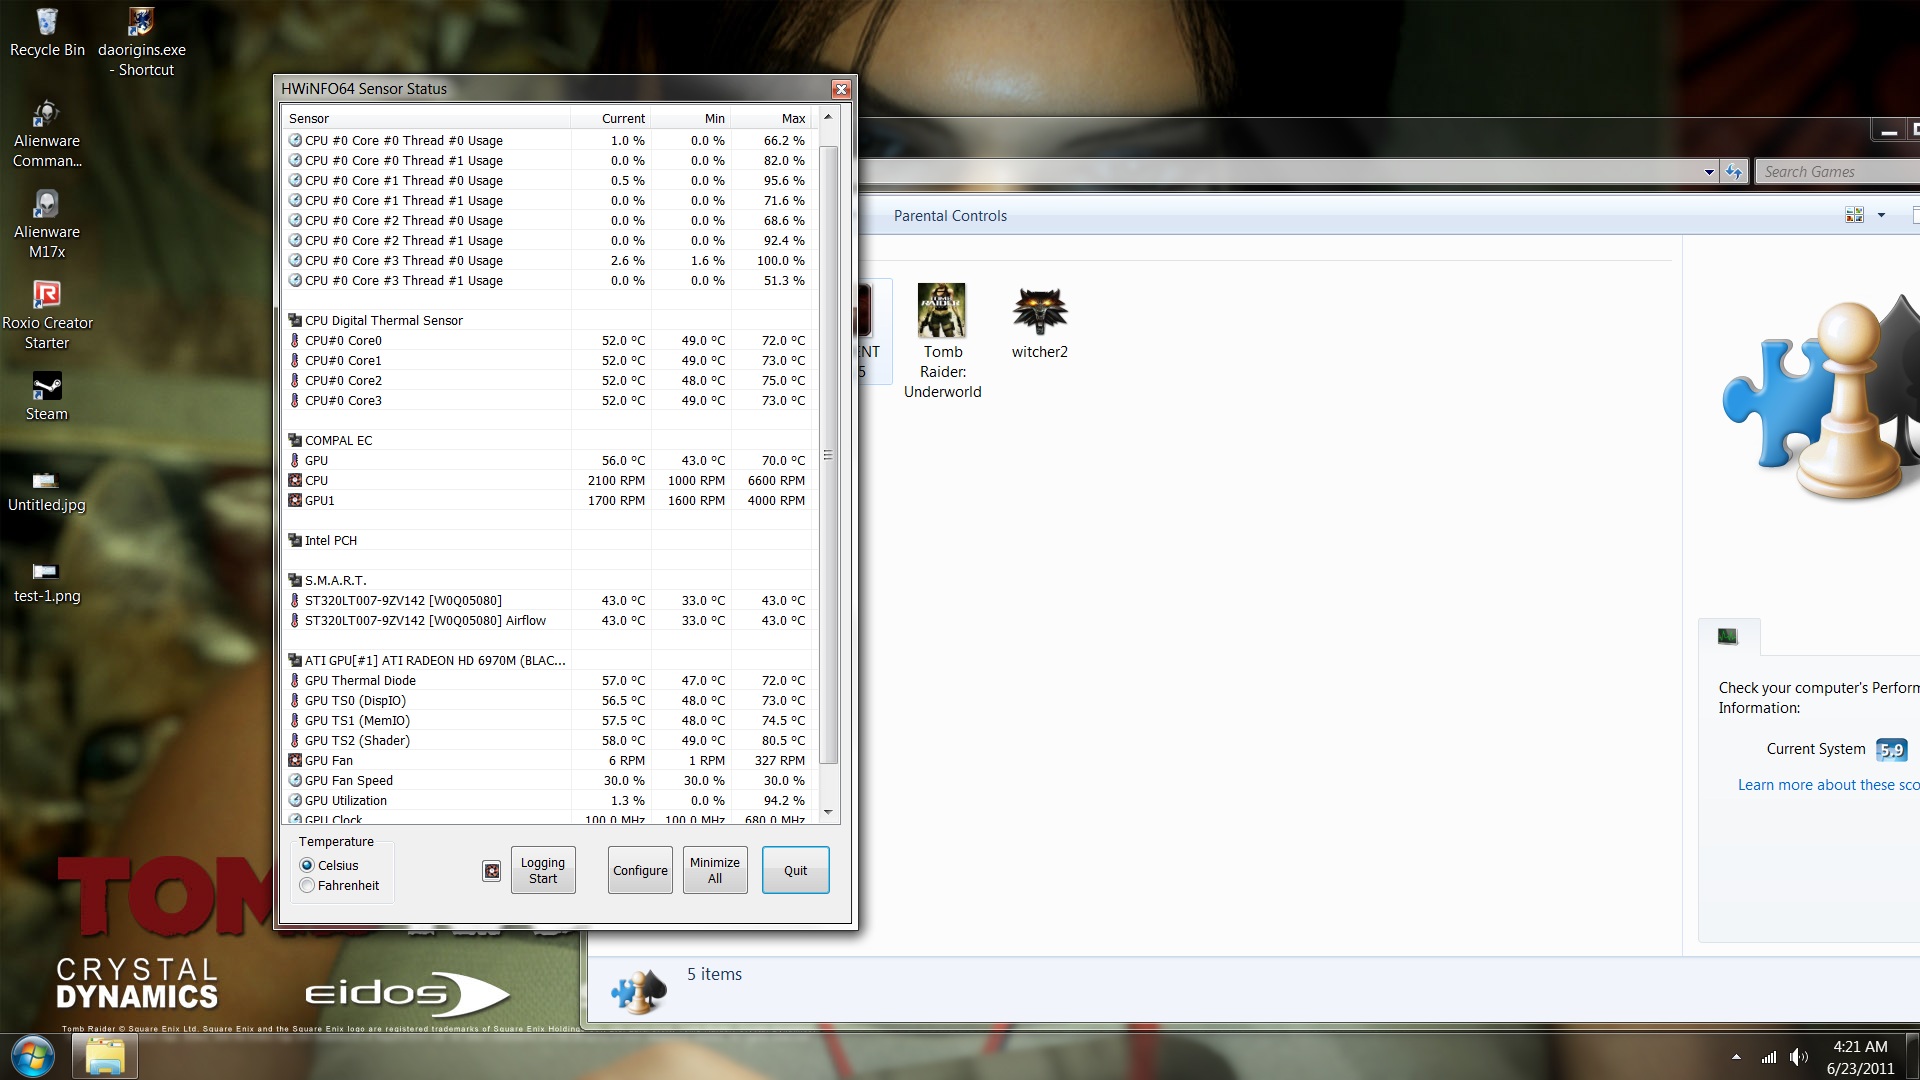Click the Search Games input field
The width and height of the screenshot is (1920, 1080).
[x=1840, y=172]
